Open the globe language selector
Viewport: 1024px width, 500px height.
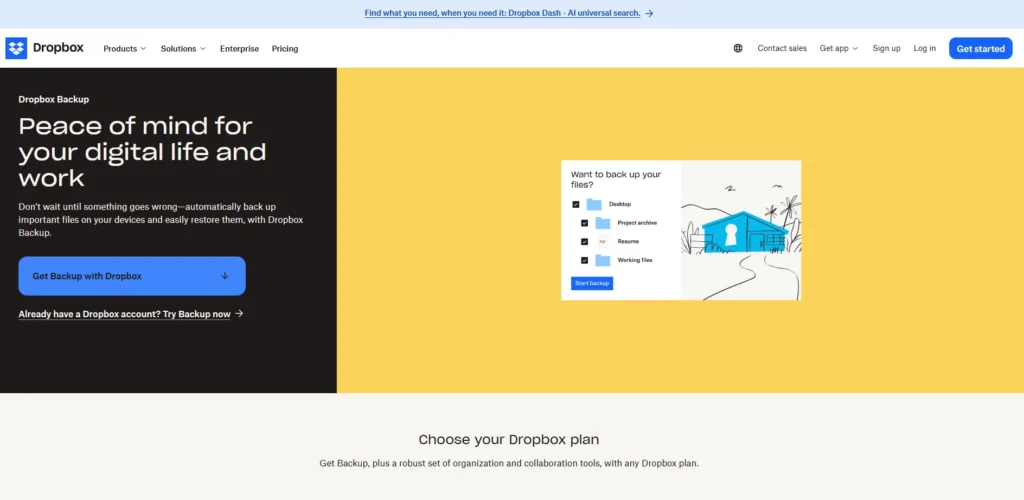[x=738, y=48]
